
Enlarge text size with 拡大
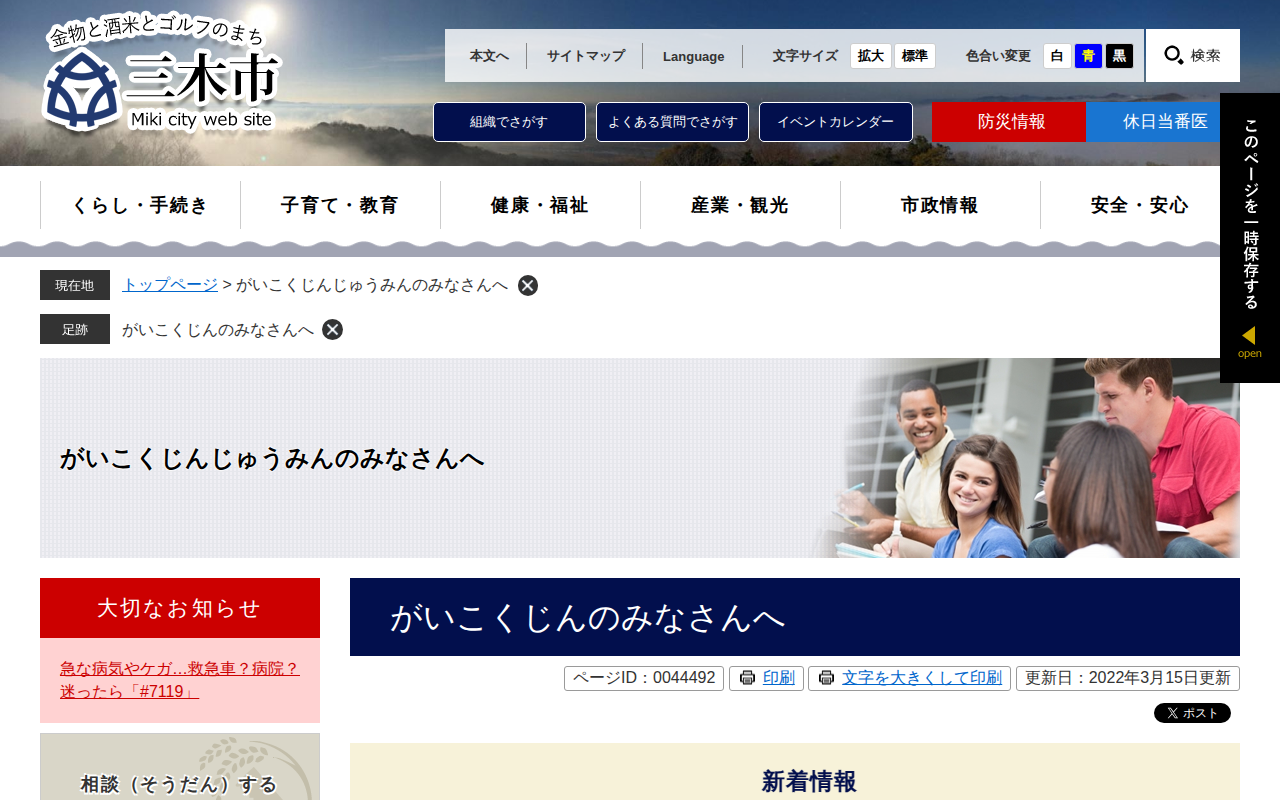coord(871,56)
